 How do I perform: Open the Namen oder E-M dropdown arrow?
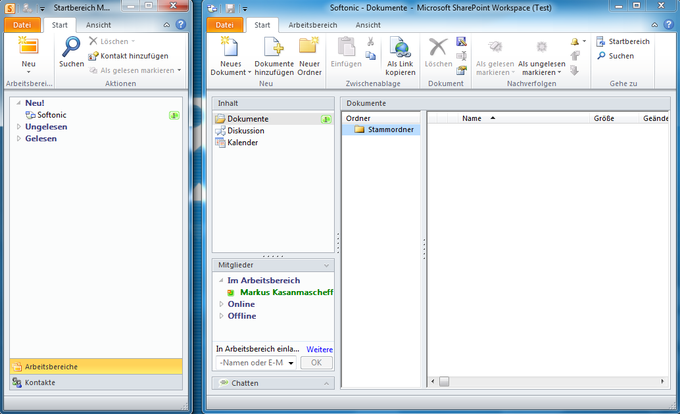coord(291,363)
